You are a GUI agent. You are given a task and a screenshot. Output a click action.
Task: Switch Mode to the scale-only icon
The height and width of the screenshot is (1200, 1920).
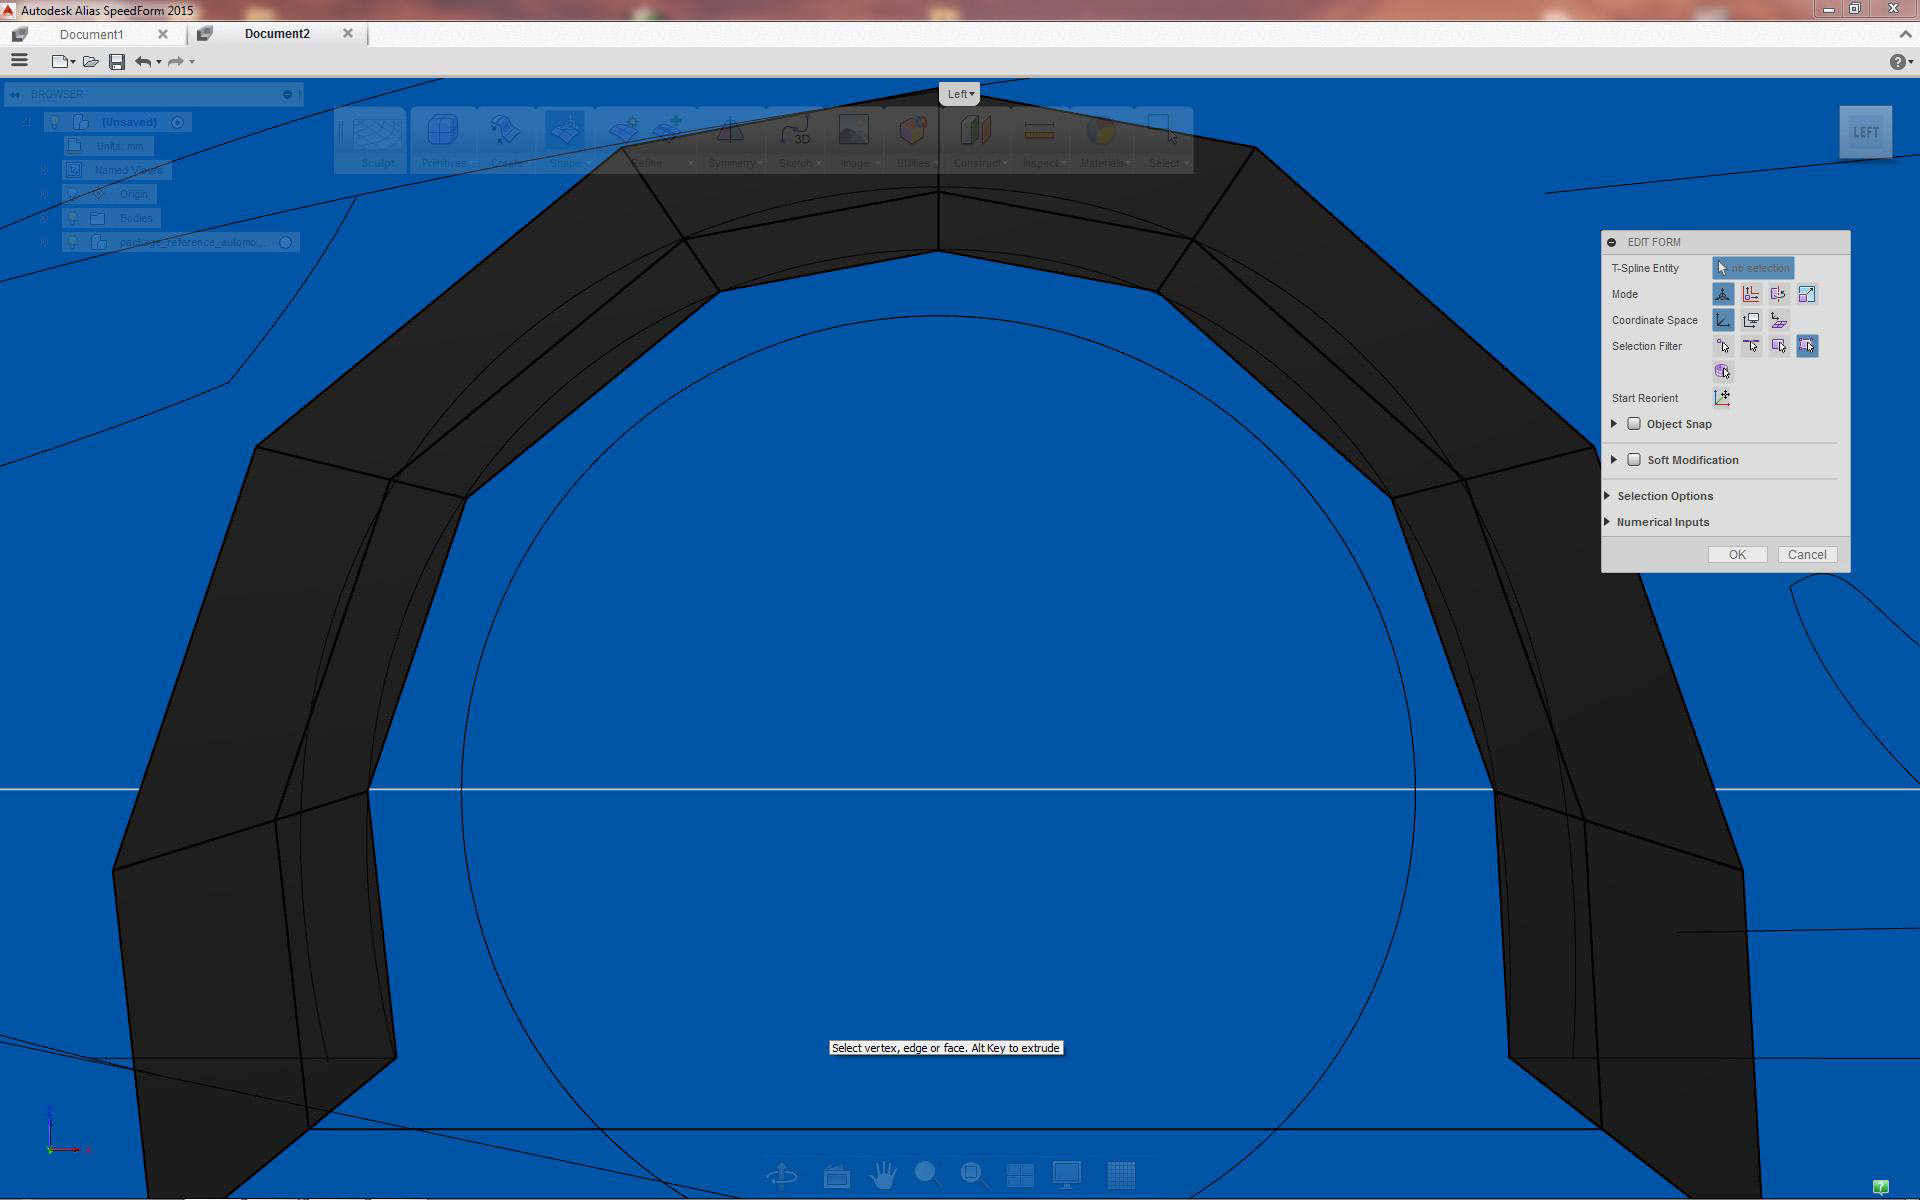1807,294
